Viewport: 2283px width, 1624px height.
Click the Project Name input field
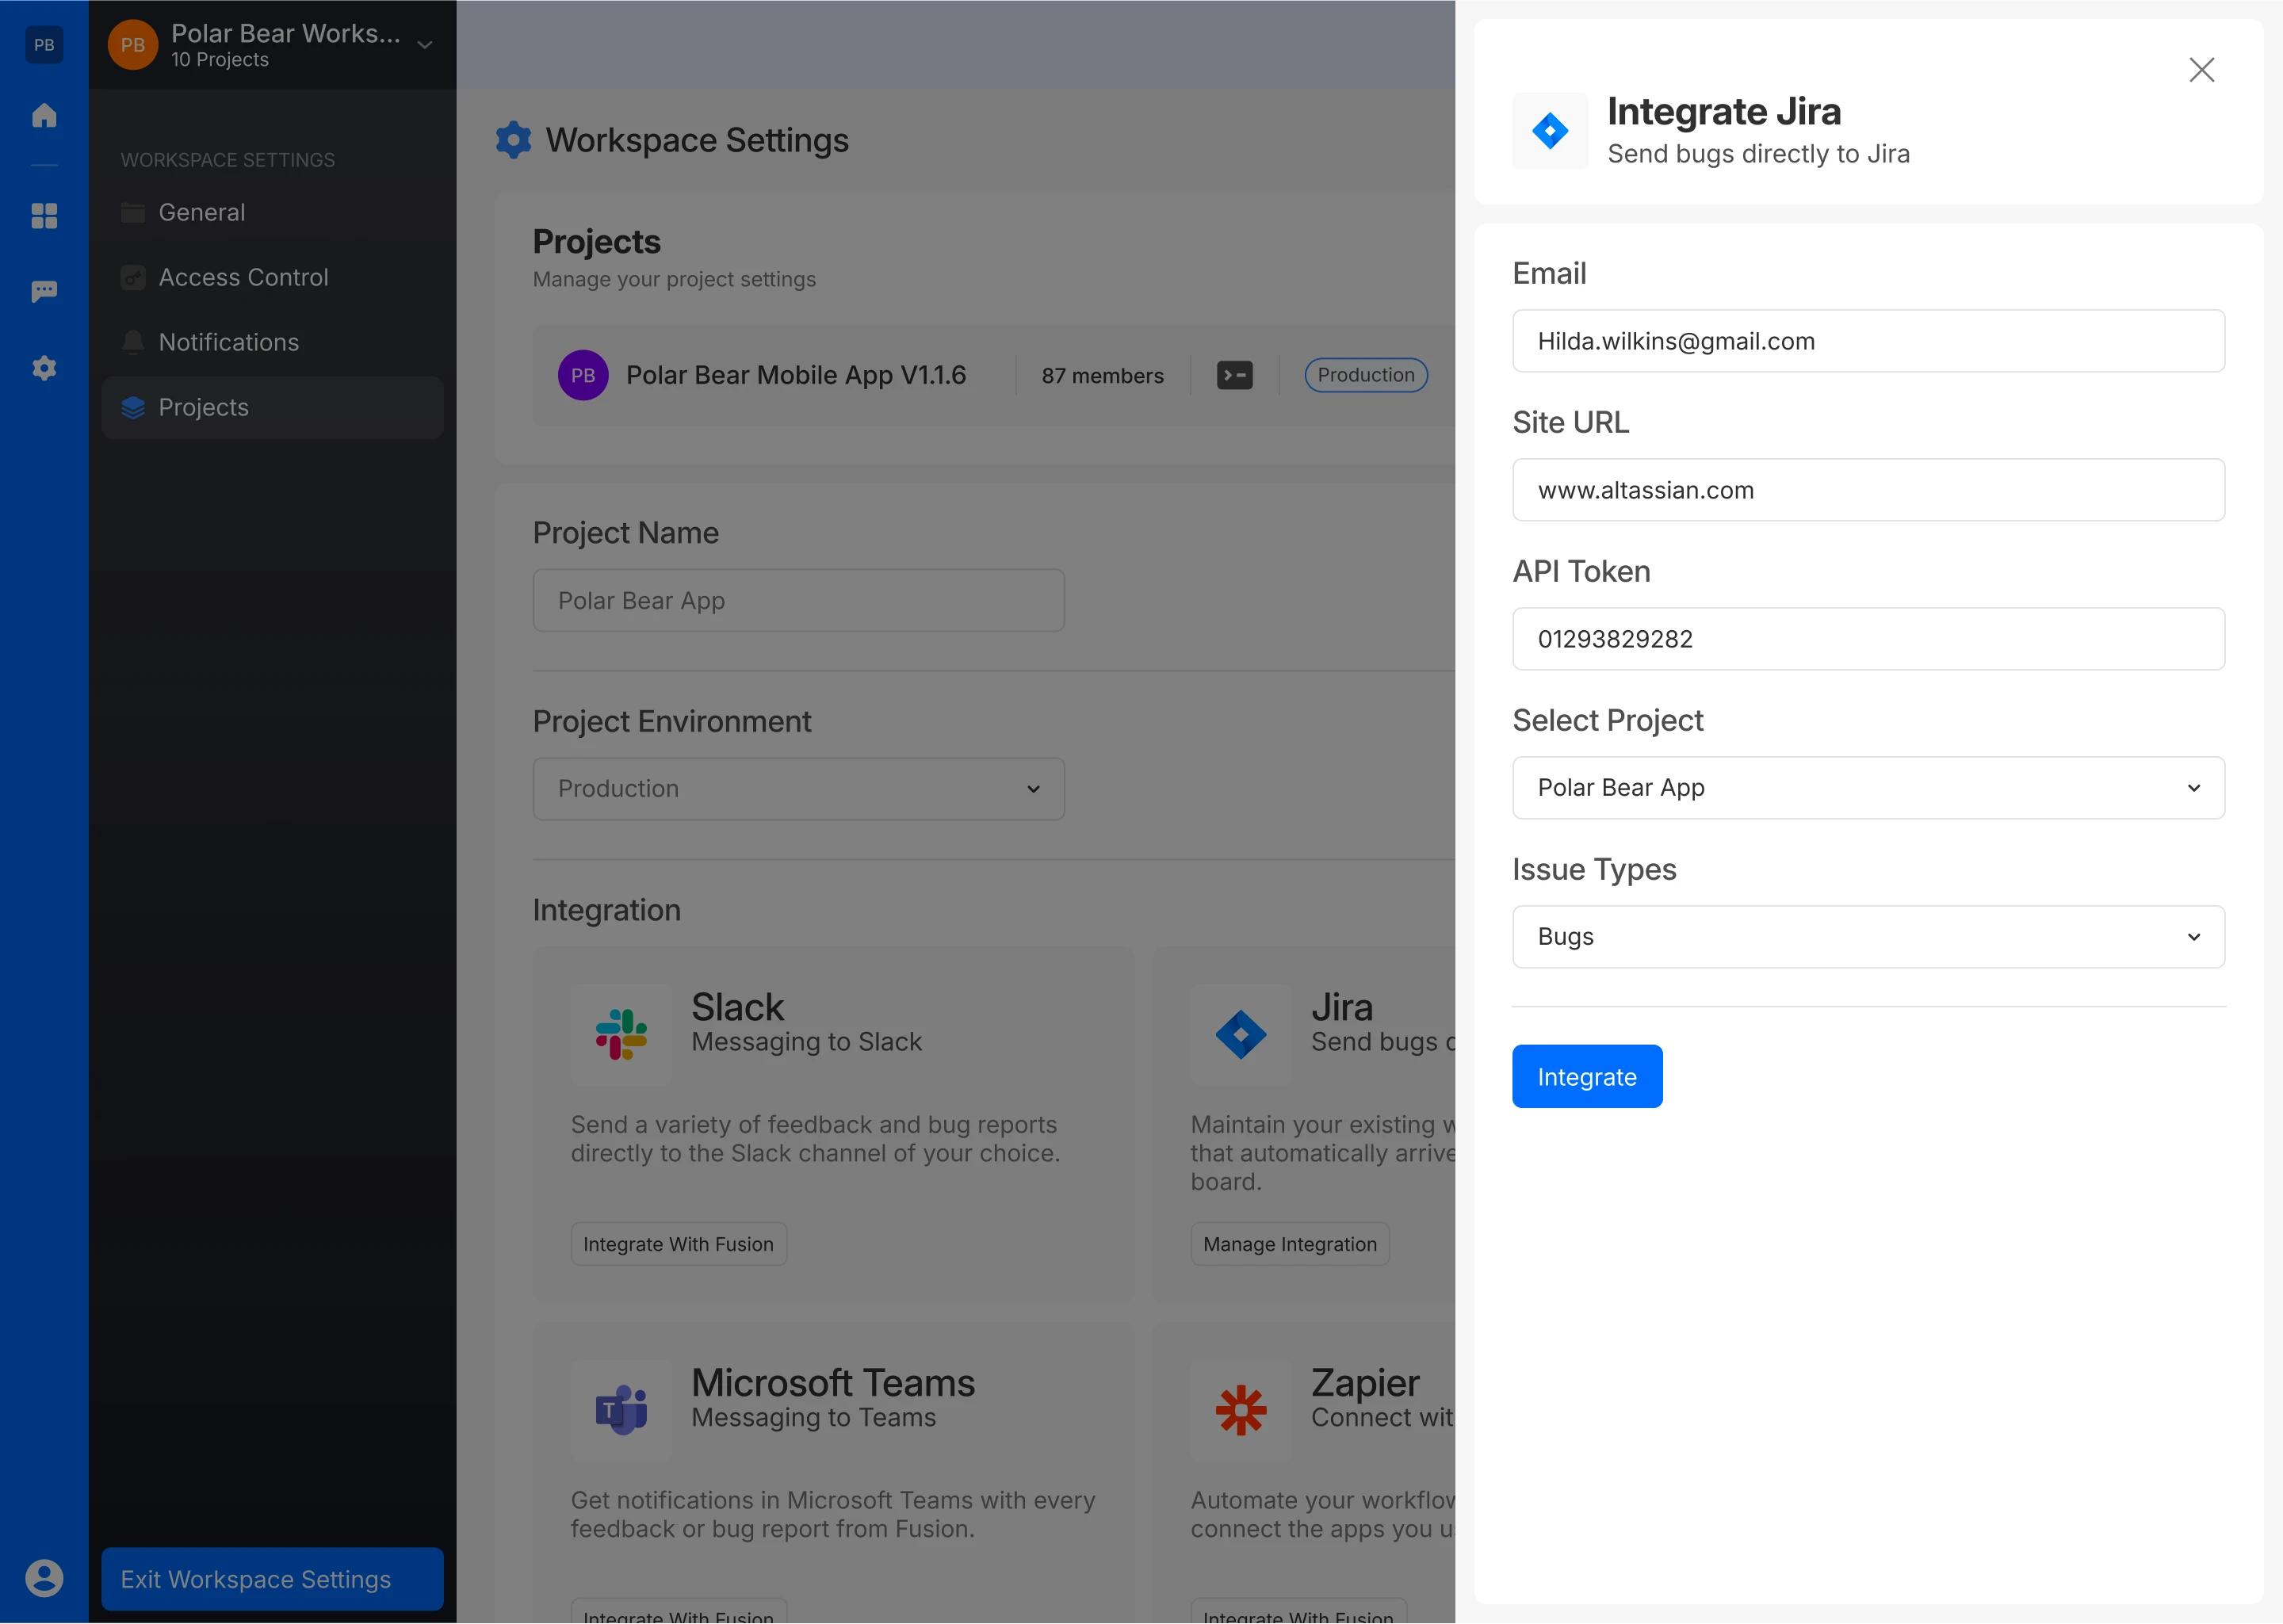[799, 601]
